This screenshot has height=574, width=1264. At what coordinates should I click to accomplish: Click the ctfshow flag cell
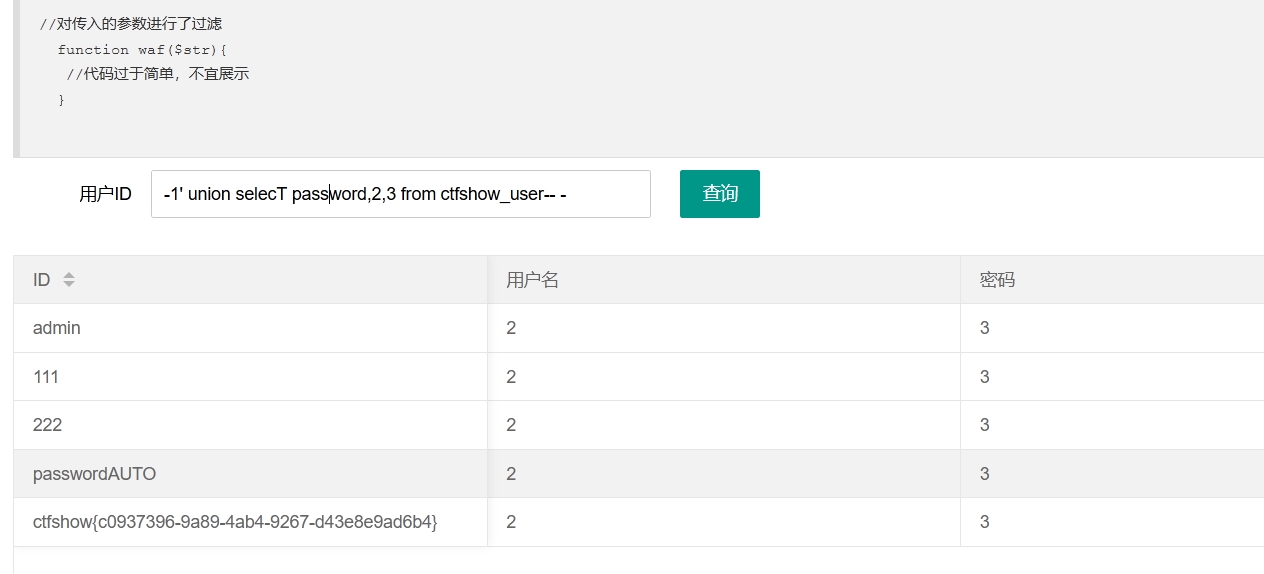250,522
